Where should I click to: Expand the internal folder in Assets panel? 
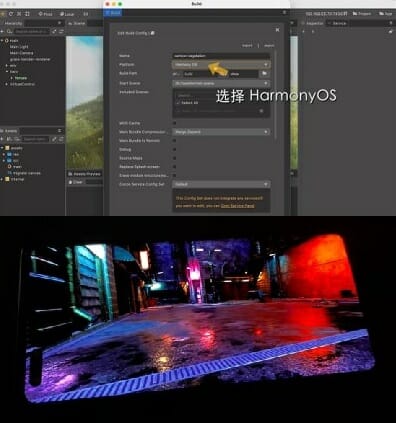coord(2,179)
